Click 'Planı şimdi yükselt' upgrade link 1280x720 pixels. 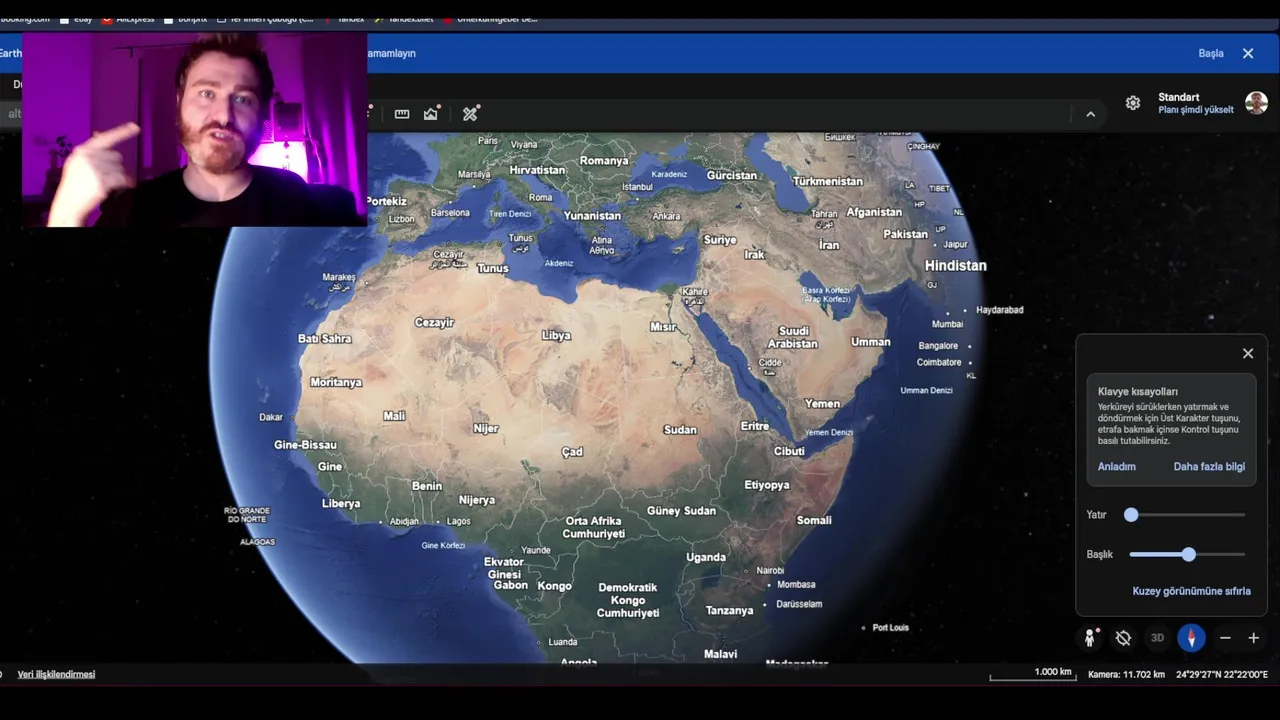pyautogui.click(x=1196, y=110)
